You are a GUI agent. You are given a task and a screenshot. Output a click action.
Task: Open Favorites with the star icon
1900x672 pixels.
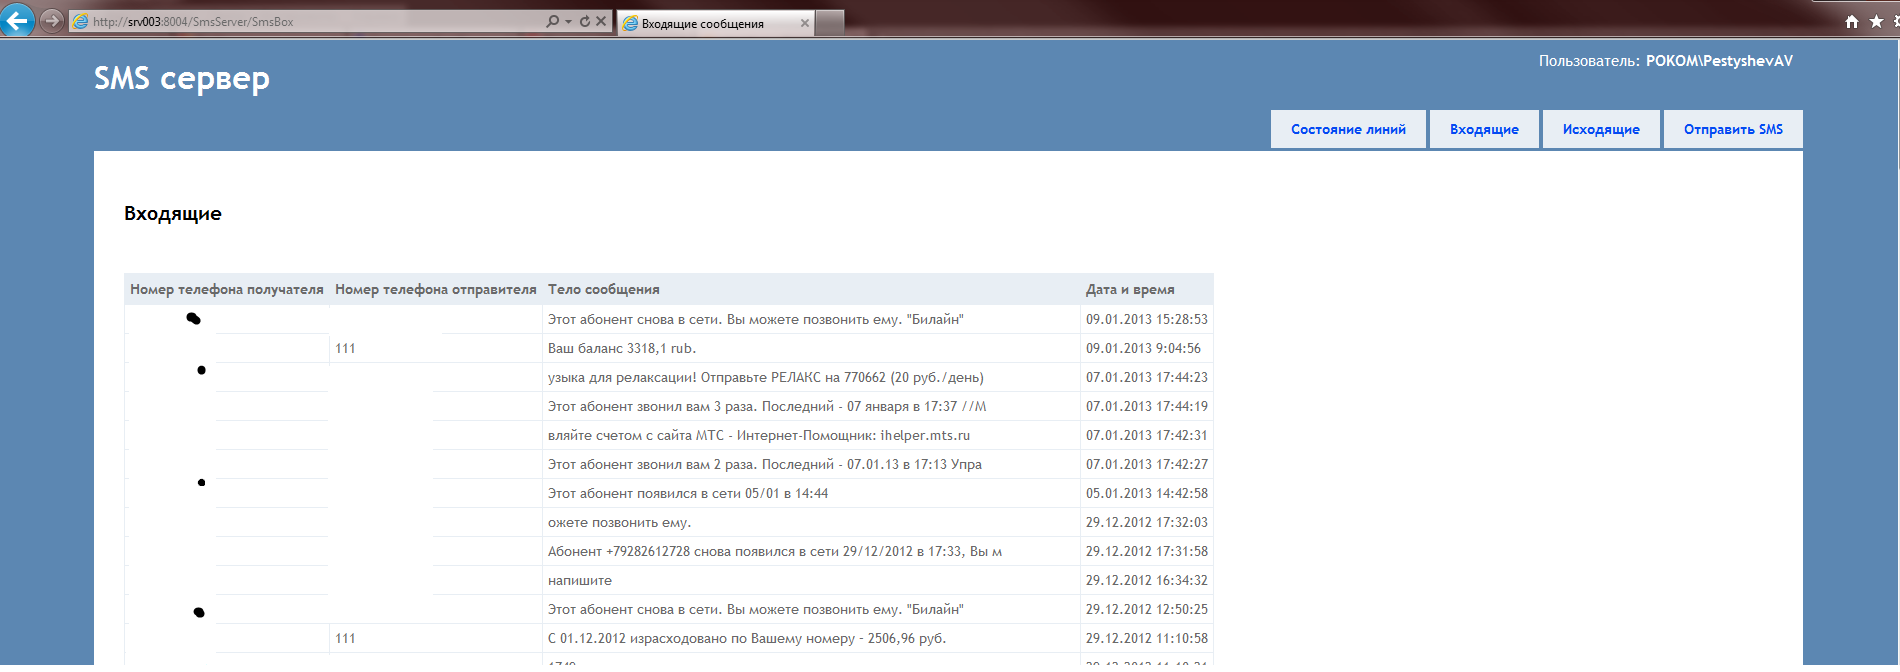click(1876, 21)
